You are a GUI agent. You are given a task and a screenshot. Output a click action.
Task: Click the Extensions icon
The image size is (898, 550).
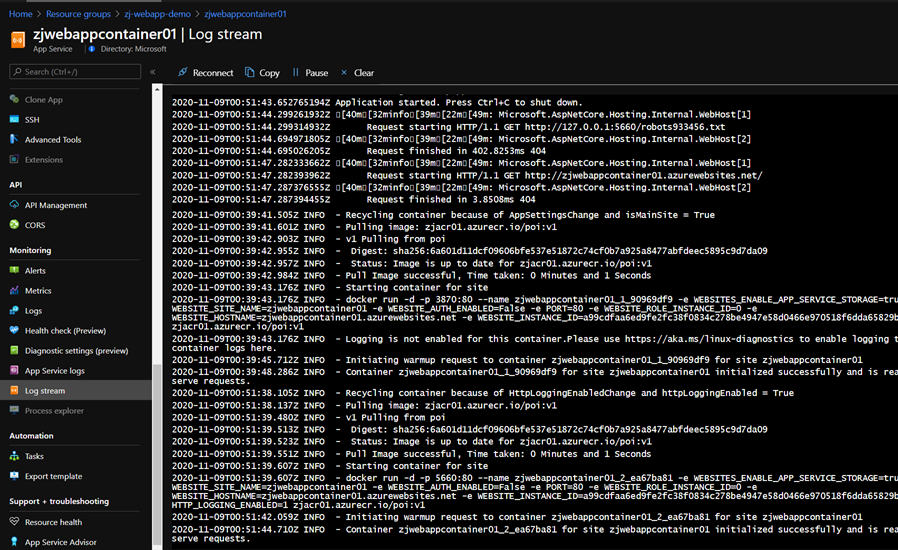[x=14, y=159]
